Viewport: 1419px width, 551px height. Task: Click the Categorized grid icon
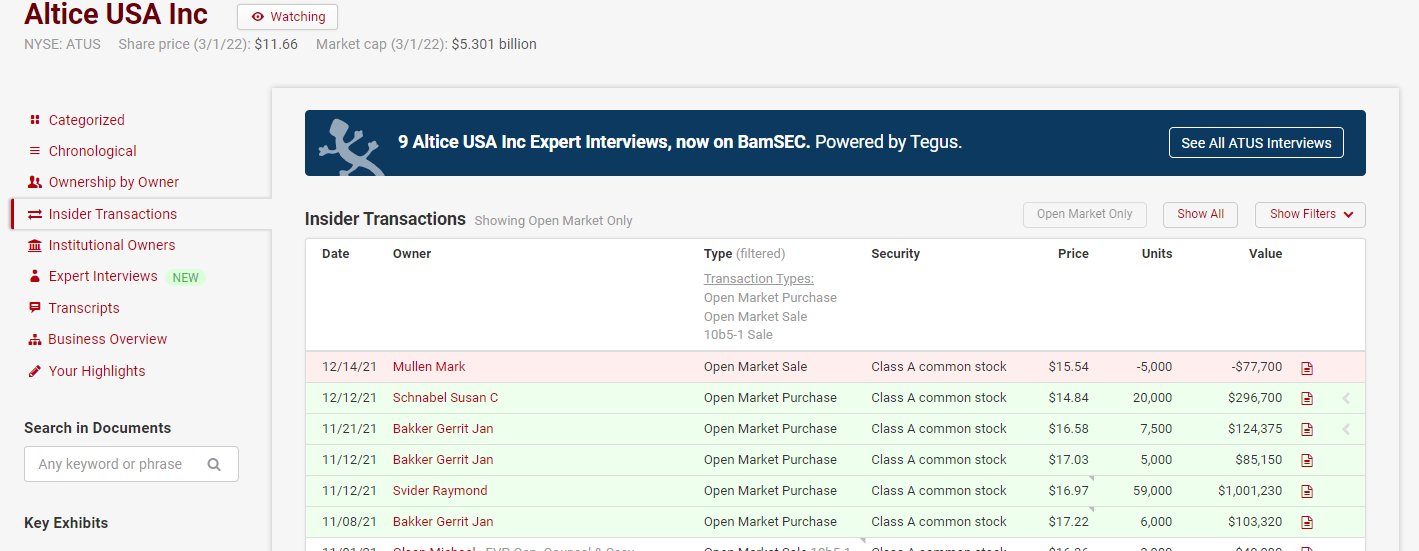pos(35,120)
